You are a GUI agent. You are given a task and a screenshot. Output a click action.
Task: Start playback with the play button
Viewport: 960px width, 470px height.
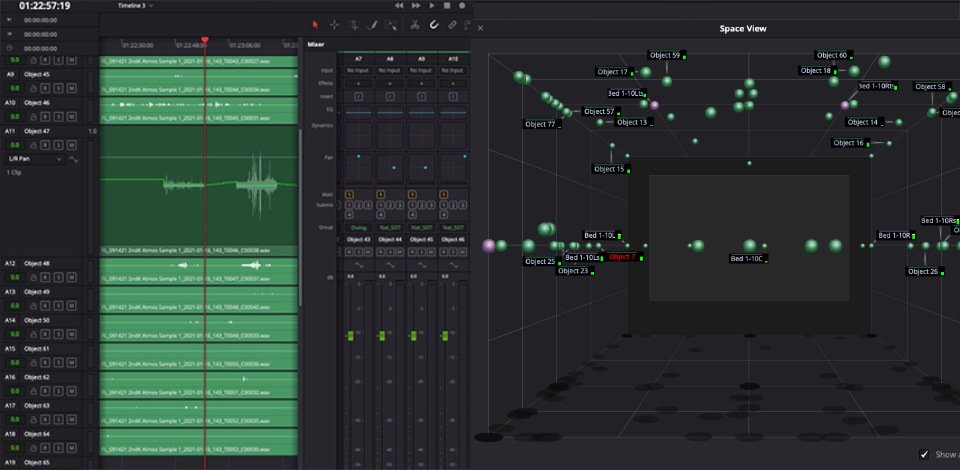pyautogui.click(x=432, y=6)
